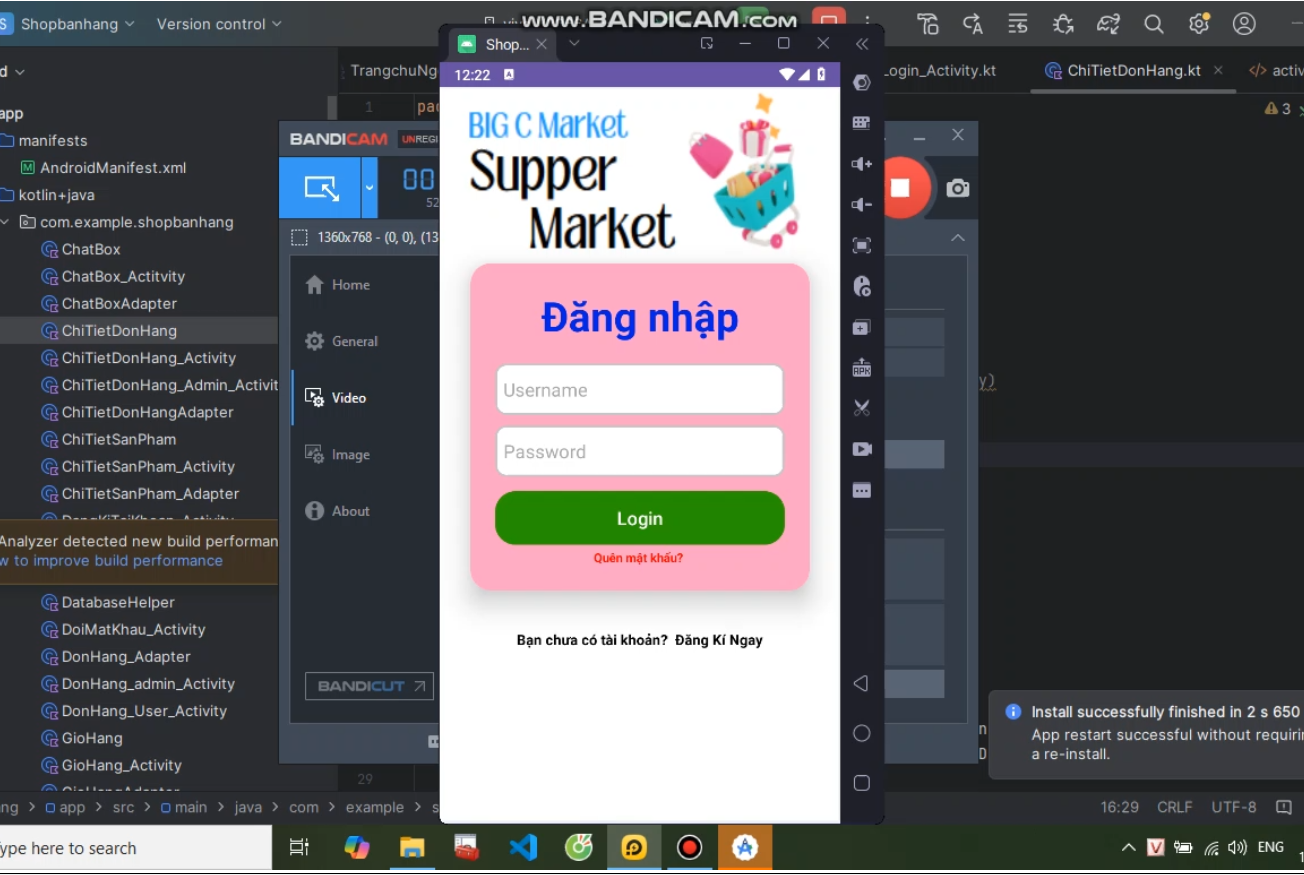Click the Install APK icon in emulator sidebar
The width and height of the screenshot is (1304, 875).
862,368
